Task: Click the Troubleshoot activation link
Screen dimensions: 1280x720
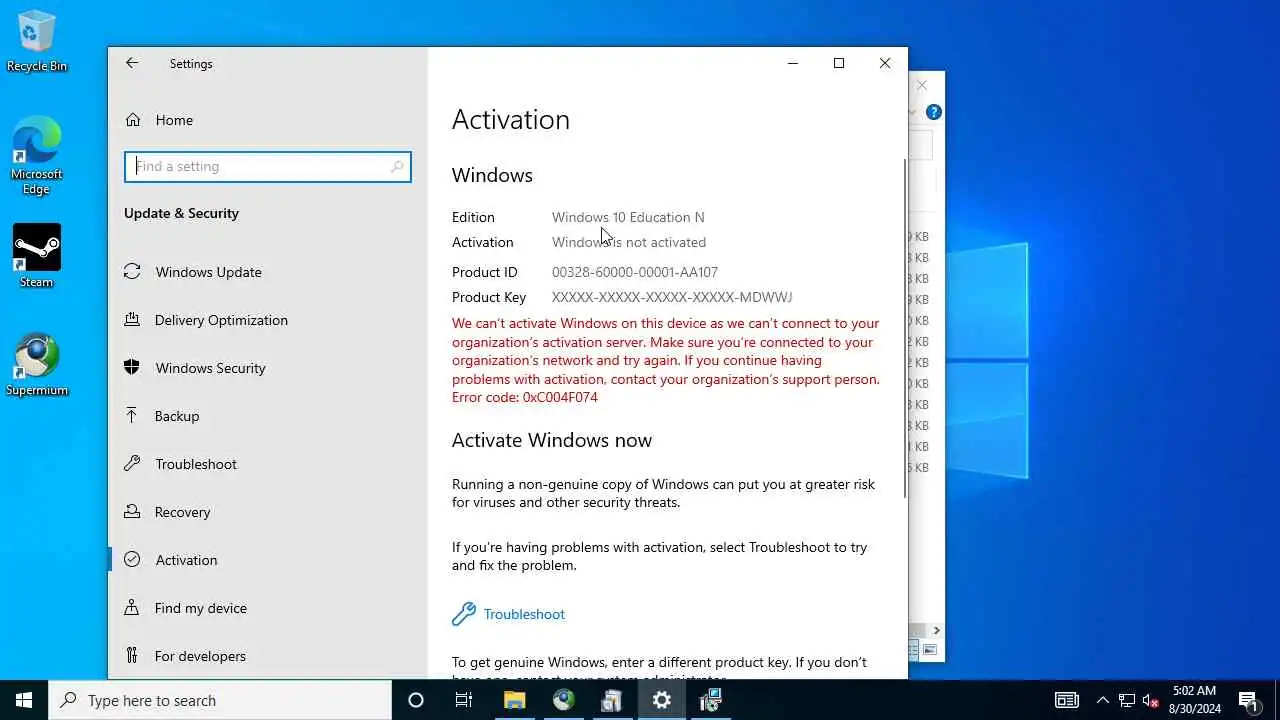Action: pyautogui.click(x=524, y=614)
